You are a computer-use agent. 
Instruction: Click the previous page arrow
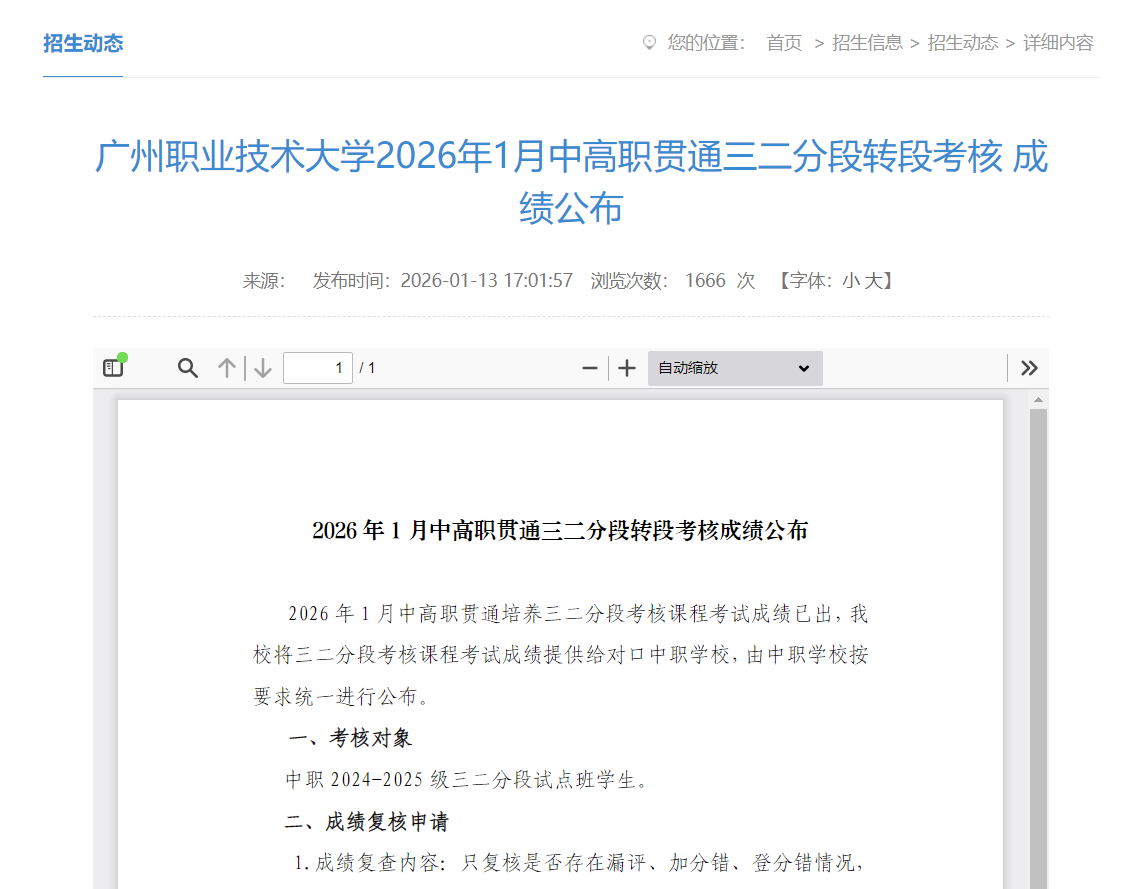coord(225,368)
